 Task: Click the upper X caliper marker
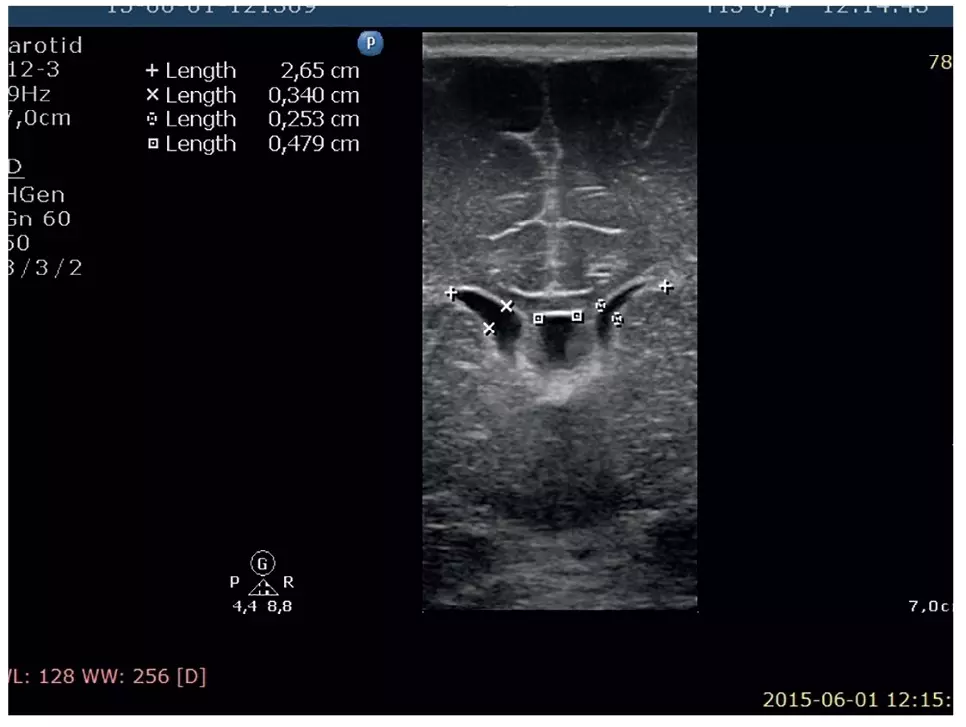point(507,306)
